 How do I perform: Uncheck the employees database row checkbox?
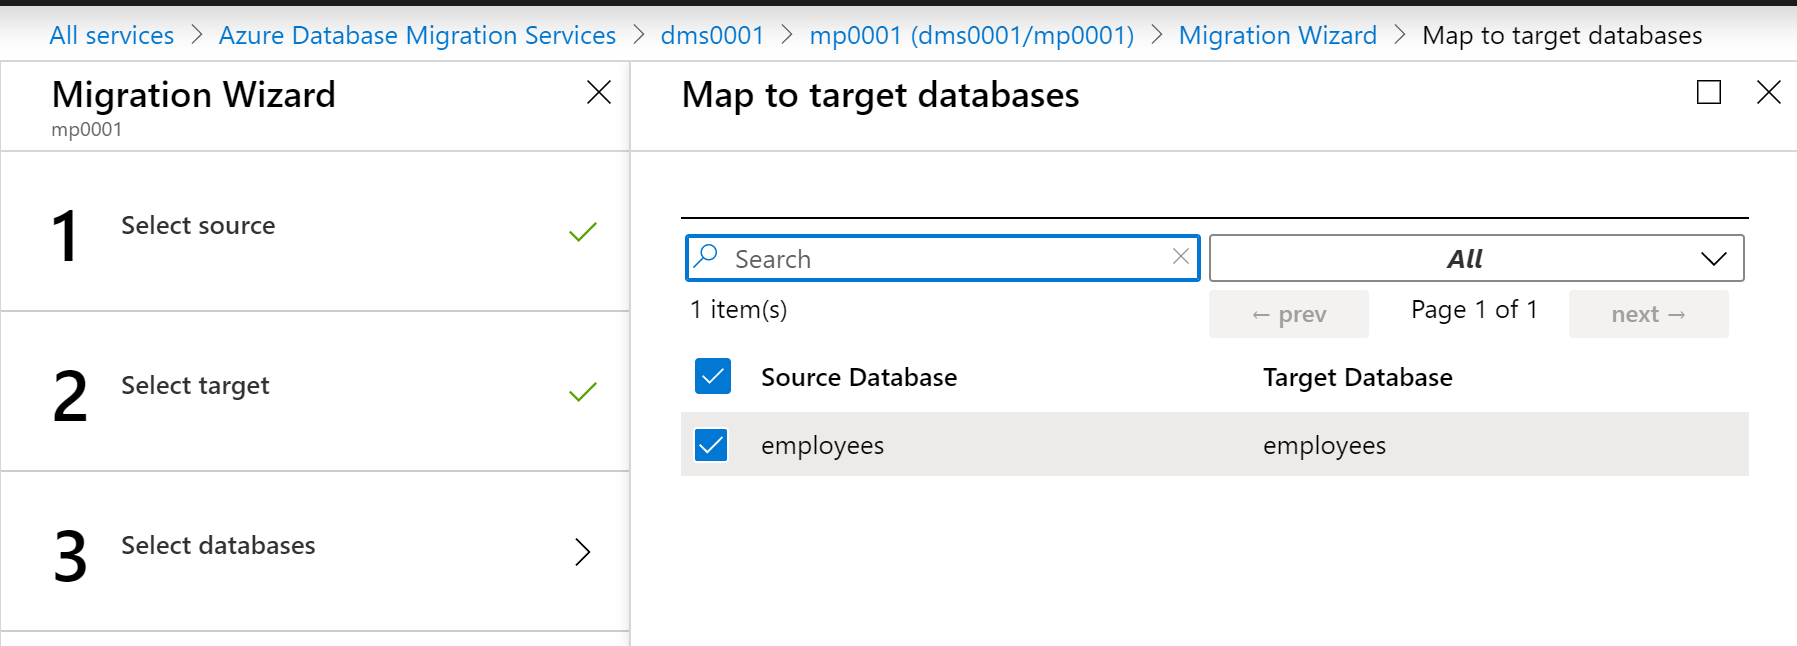(x=711, y=445)
